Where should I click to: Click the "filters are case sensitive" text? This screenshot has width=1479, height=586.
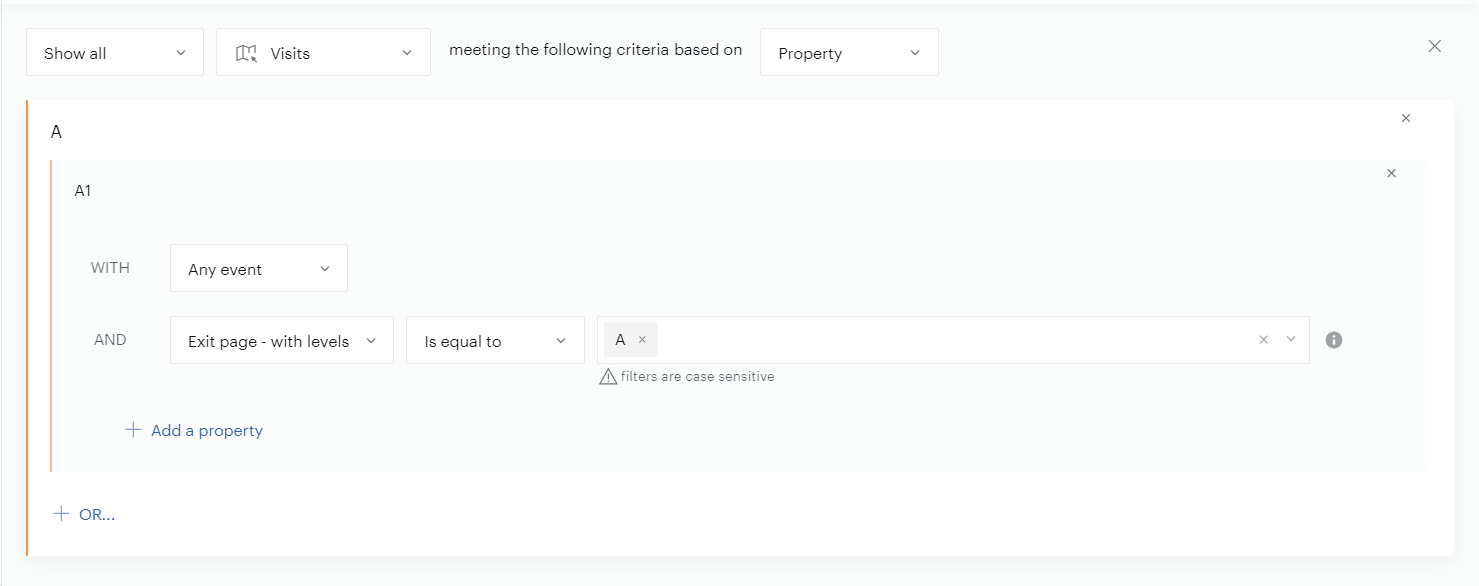tap(697, 377)
